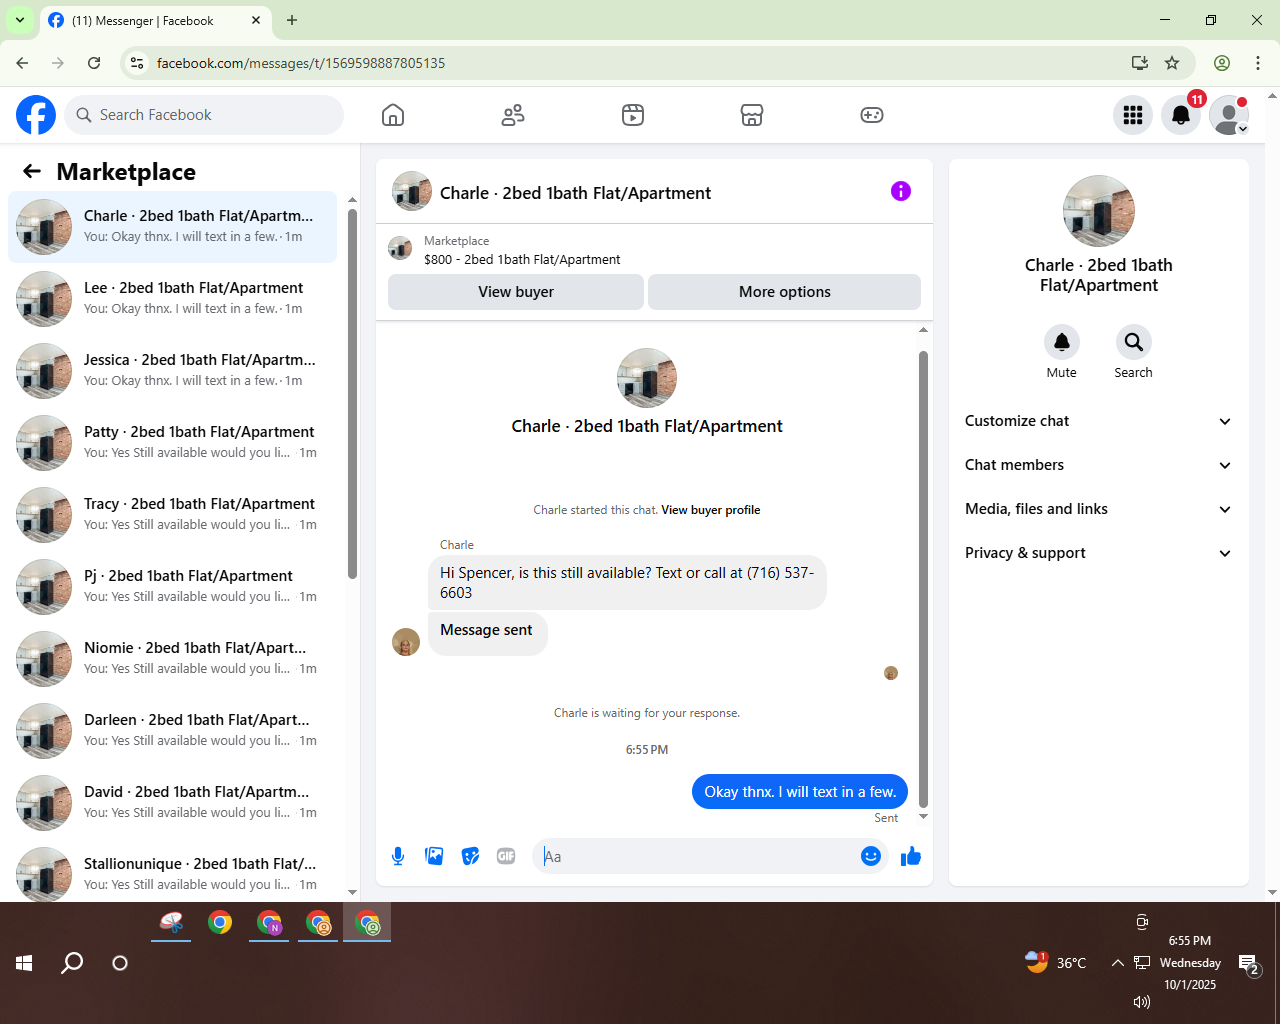
Task: Click the chat messages scrollbar
Action: coord(923,579)
